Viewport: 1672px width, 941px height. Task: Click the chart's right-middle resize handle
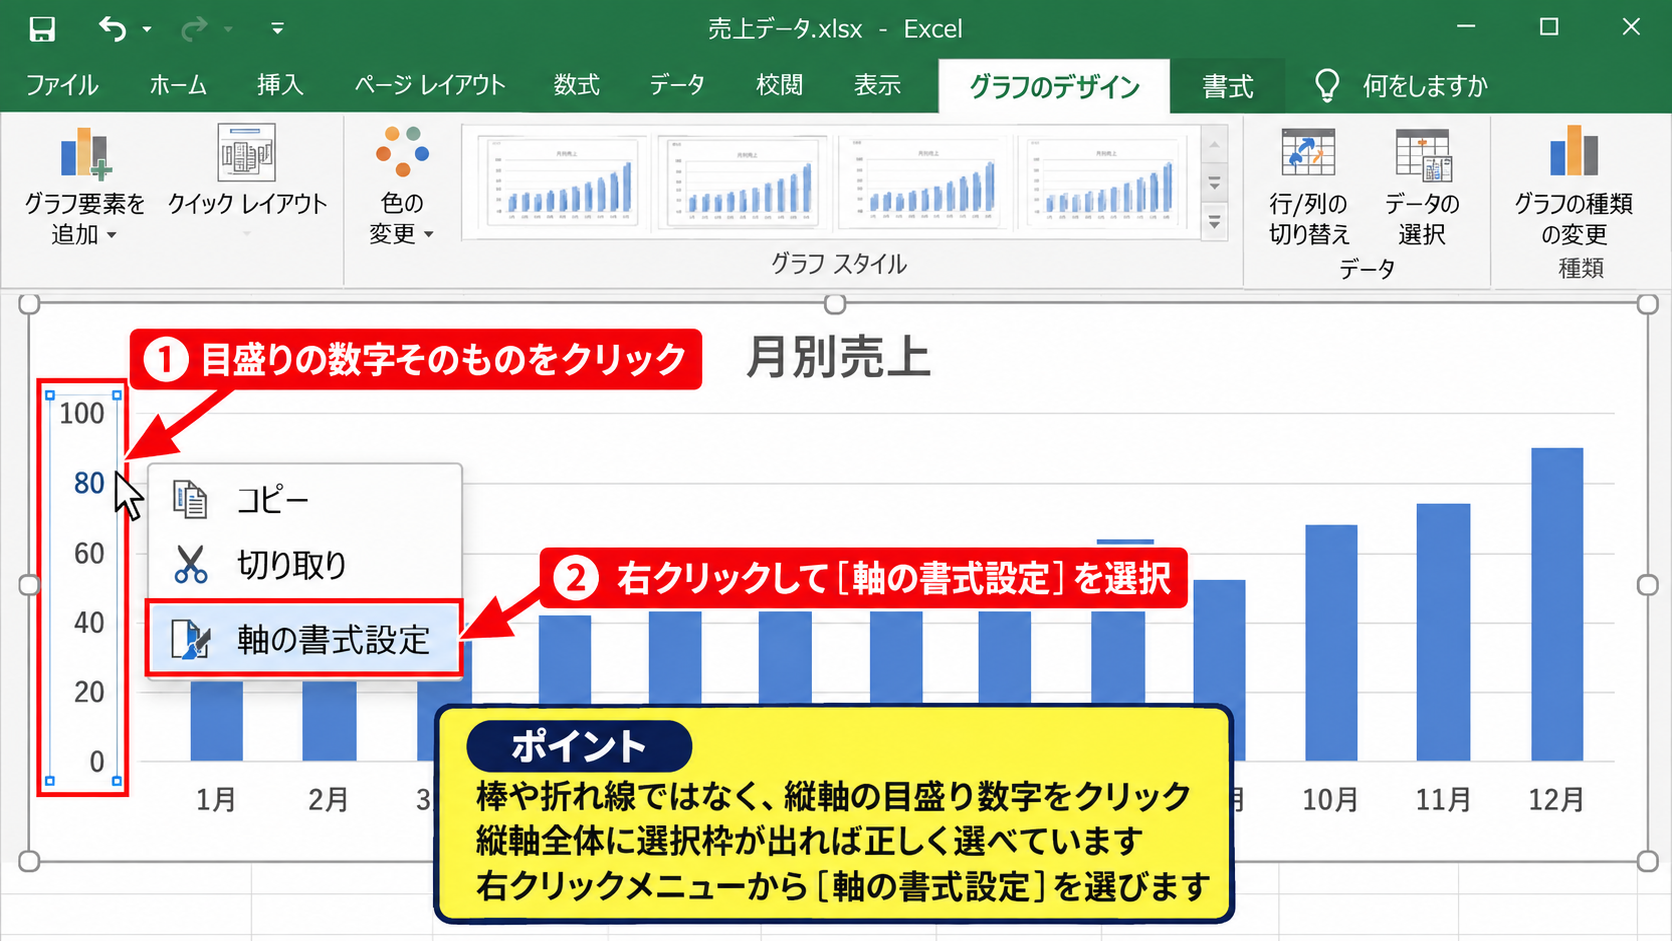[1647, 585]
